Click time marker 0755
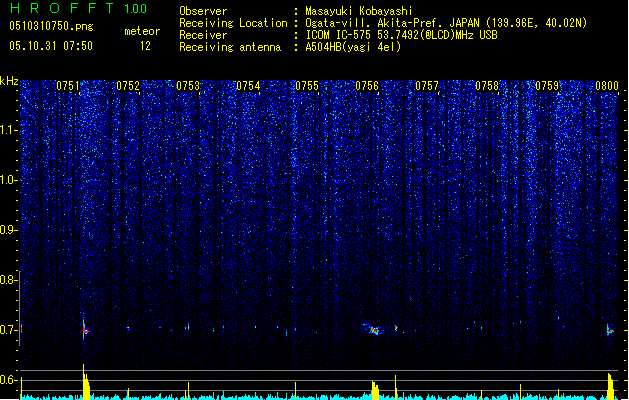Viewport: 629px width, 400px height. pos(307,86)
